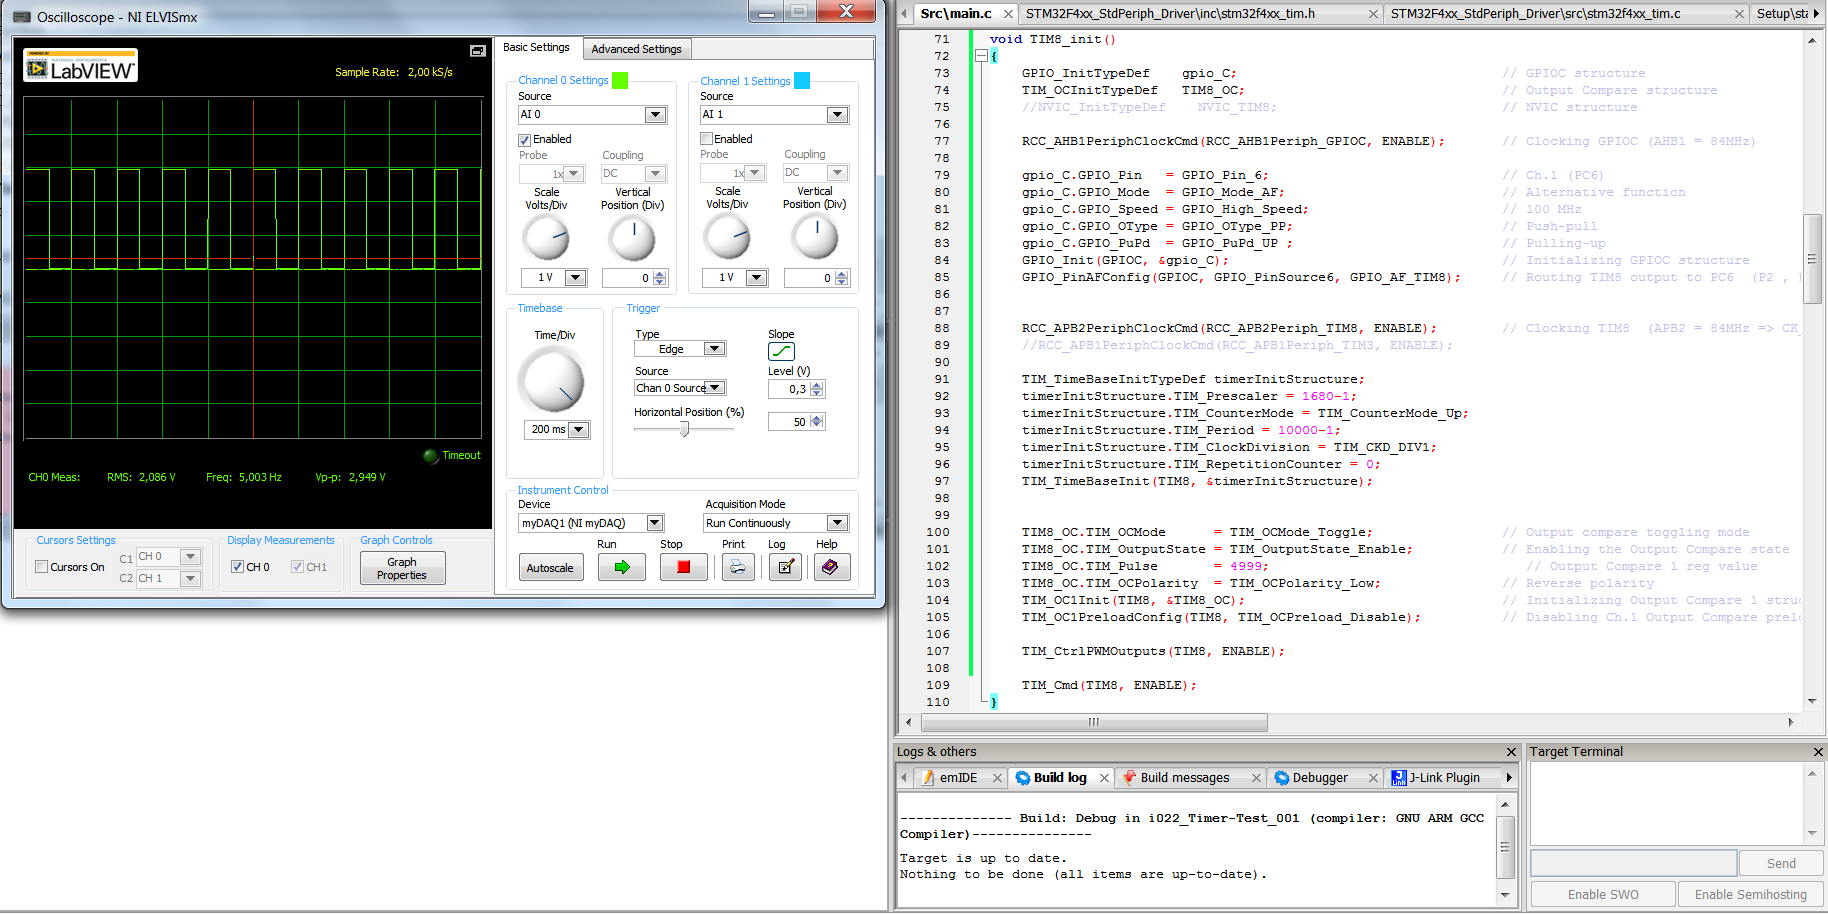Click Enable SWO button

(1603, 895)
